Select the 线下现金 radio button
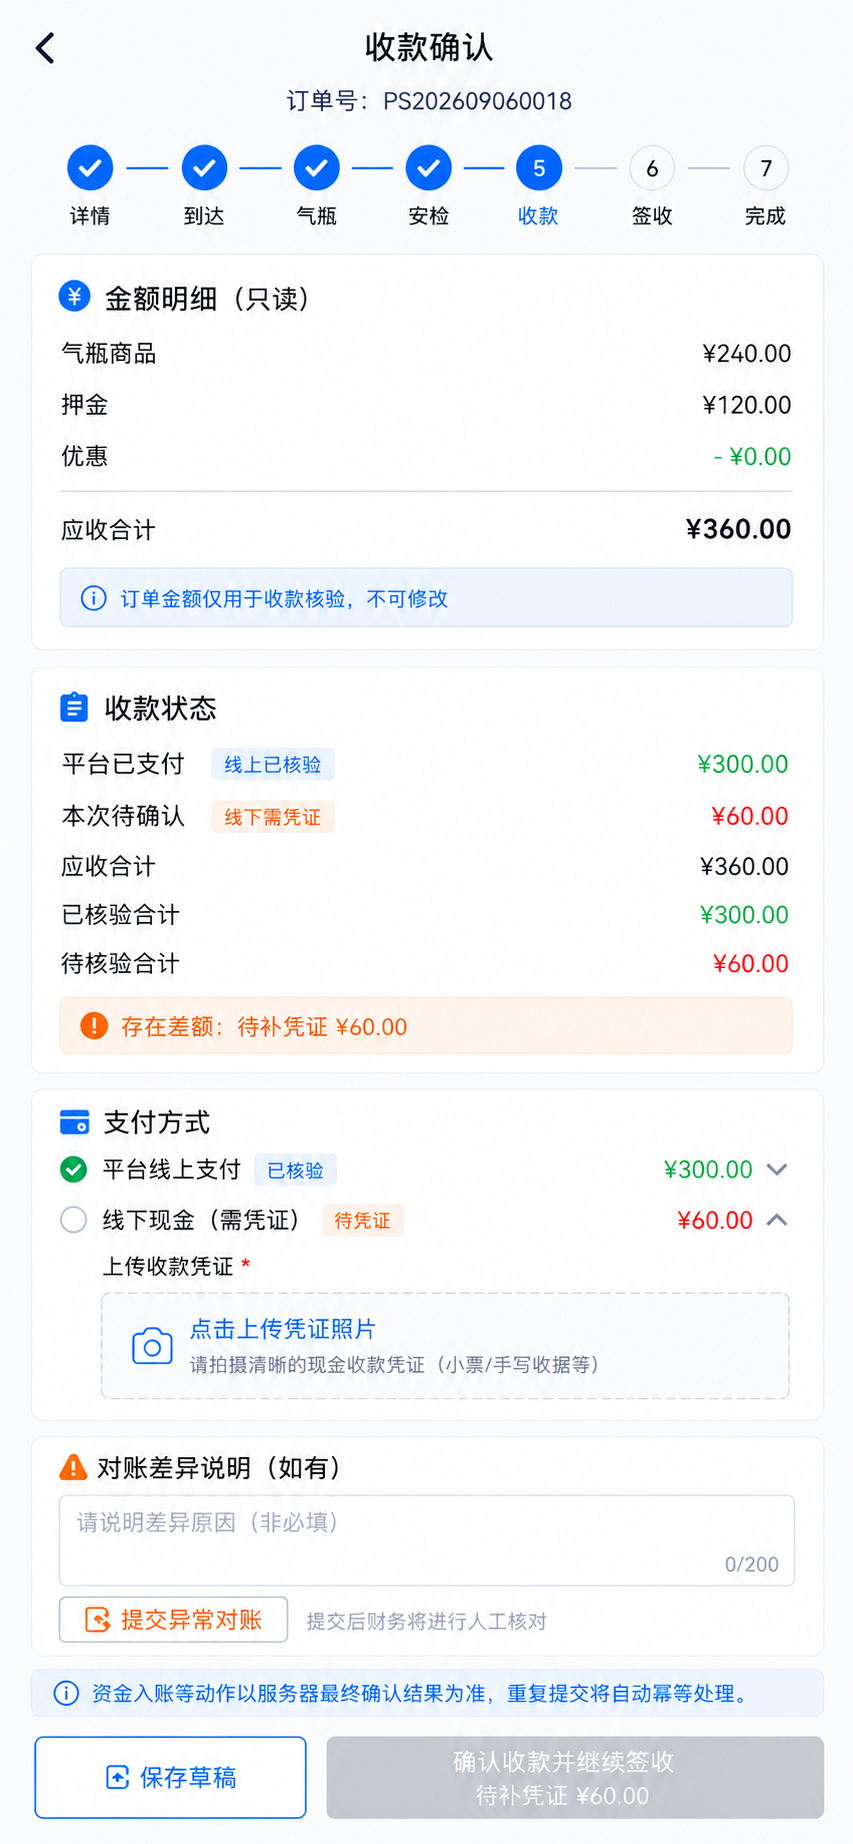Viewport: 853px width, 1844px height. click(x=73, y=1220)
